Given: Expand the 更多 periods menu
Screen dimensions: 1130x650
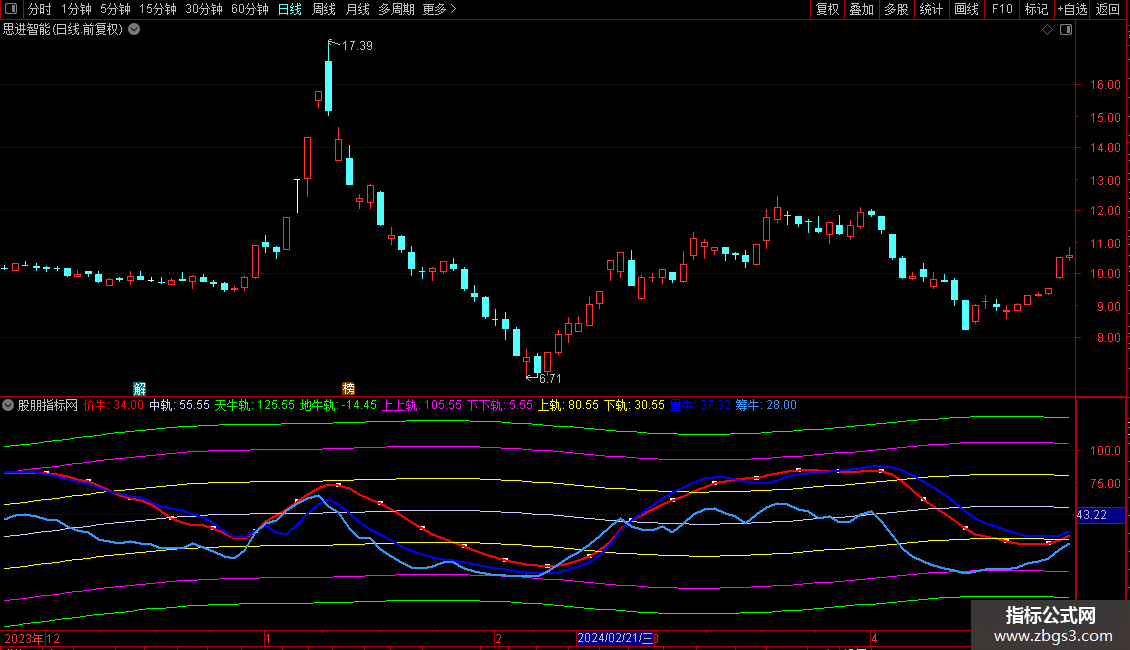Looking at the screenshot, I should 439,10.
